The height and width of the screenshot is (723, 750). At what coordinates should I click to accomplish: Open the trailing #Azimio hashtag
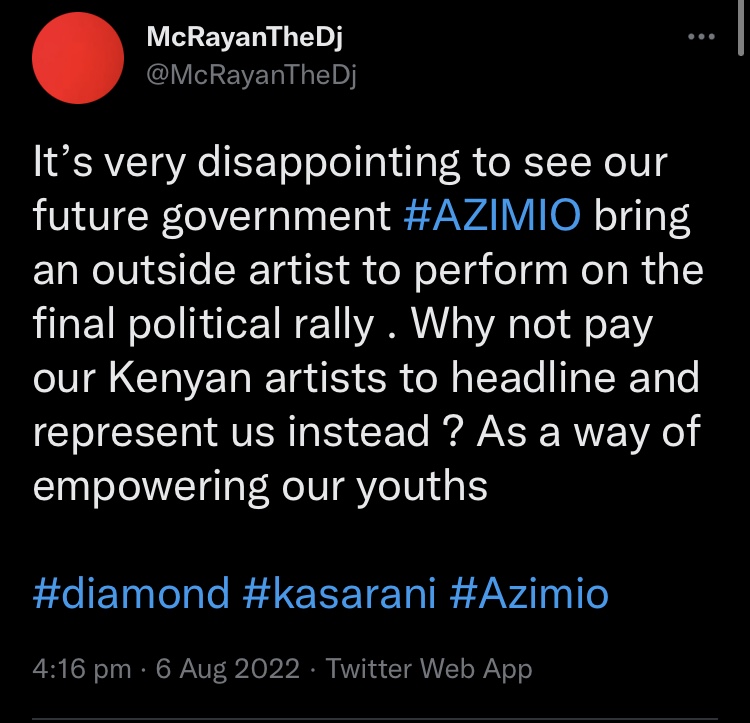tap(529, 593)
